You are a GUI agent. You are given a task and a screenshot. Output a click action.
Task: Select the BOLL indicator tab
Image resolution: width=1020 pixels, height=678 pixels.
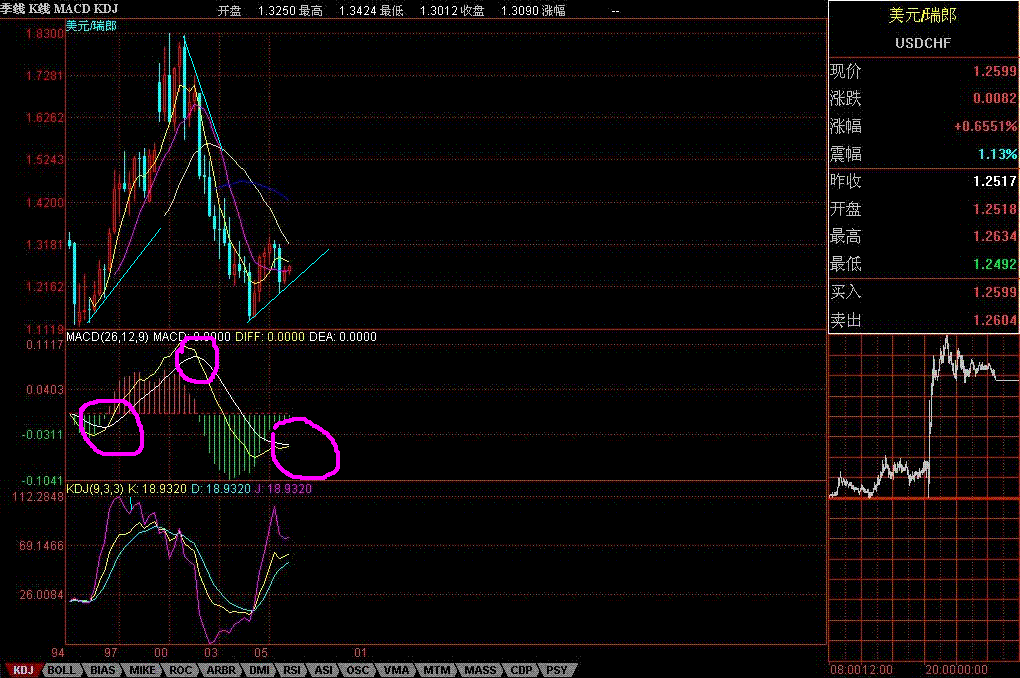coord(62,670)
